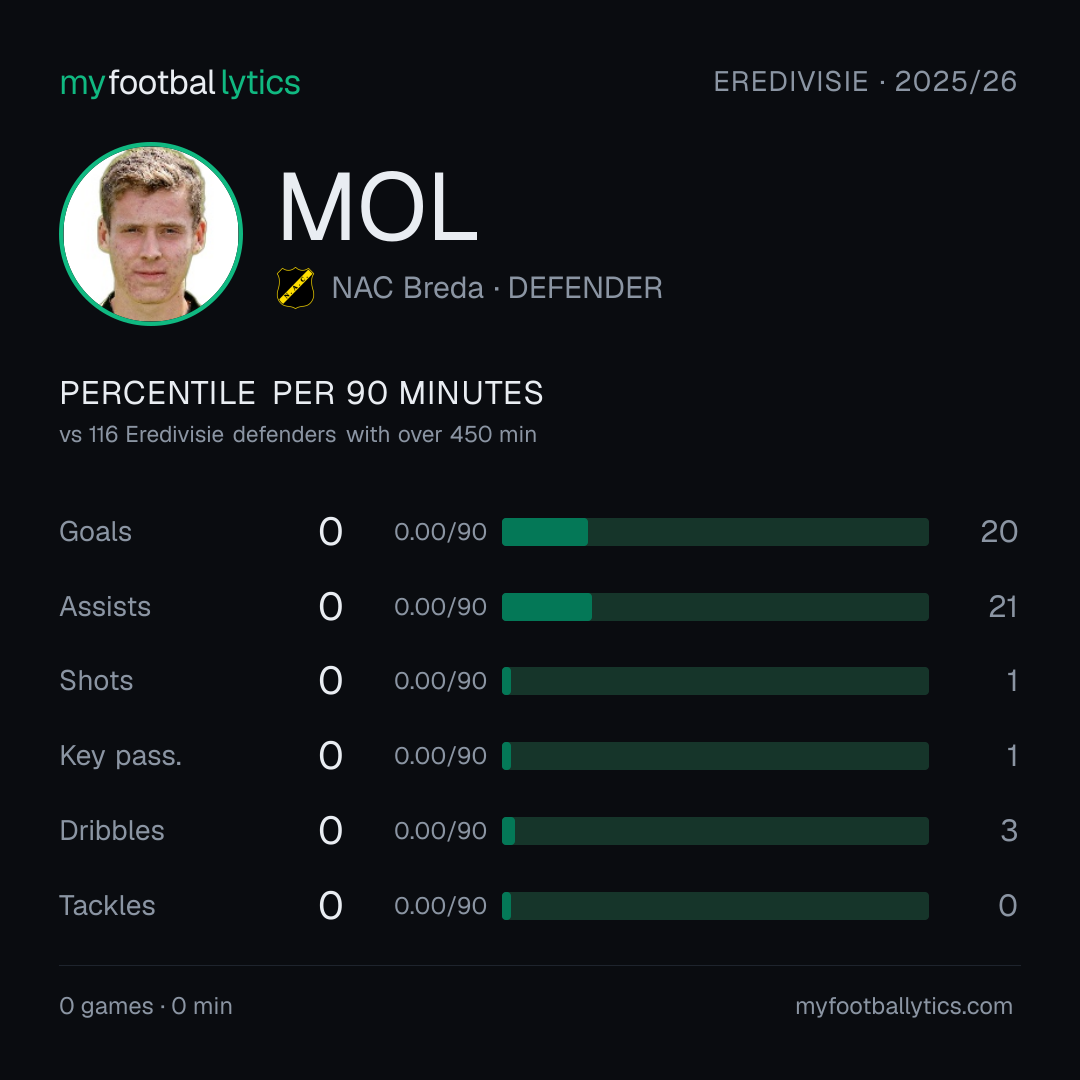This screenshot has width=1080, height=1080.
Task: Click the 0 games · 0 min footer text
Action: (146, 1006)
